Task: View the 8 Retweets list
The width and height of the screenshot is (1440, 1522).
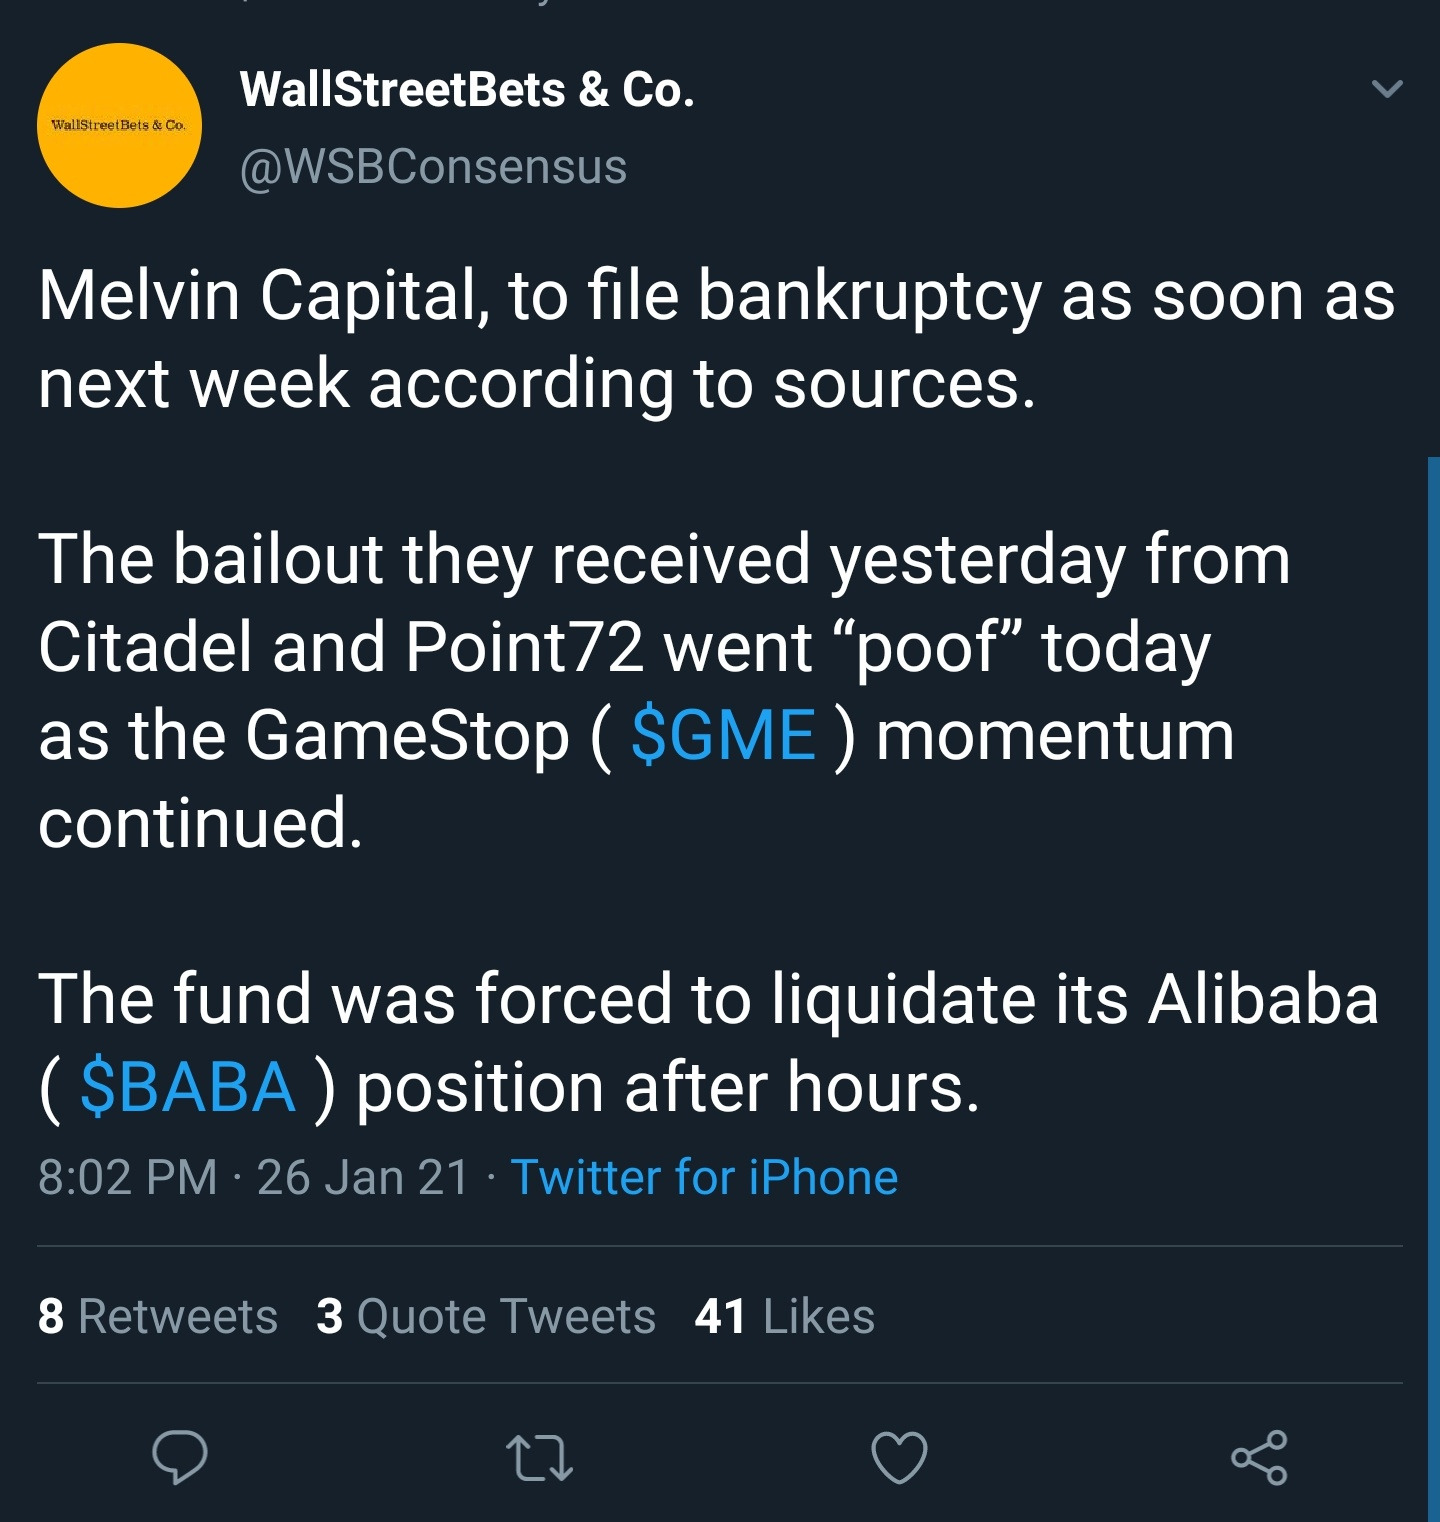Action: [x=158, y=1316]
